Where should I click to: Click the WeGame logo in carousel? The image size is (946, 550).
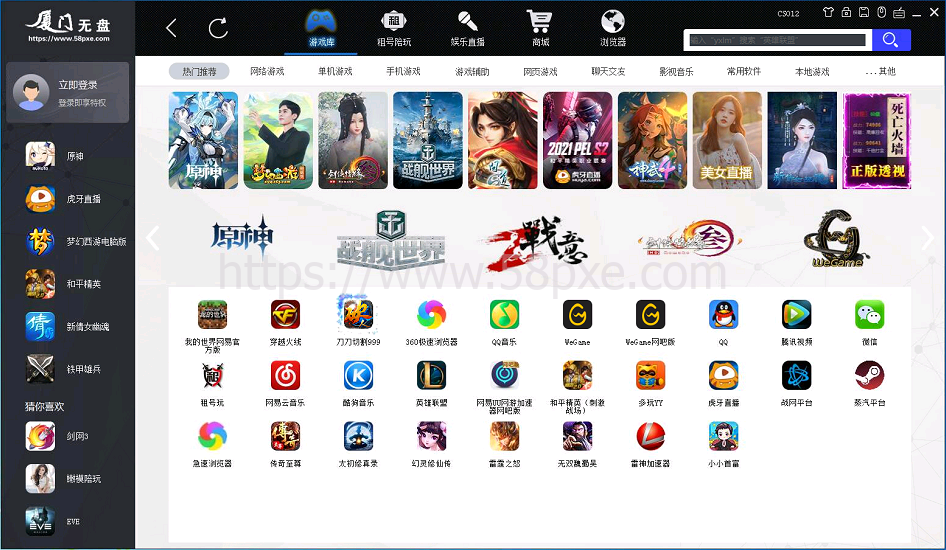point(836,239)
